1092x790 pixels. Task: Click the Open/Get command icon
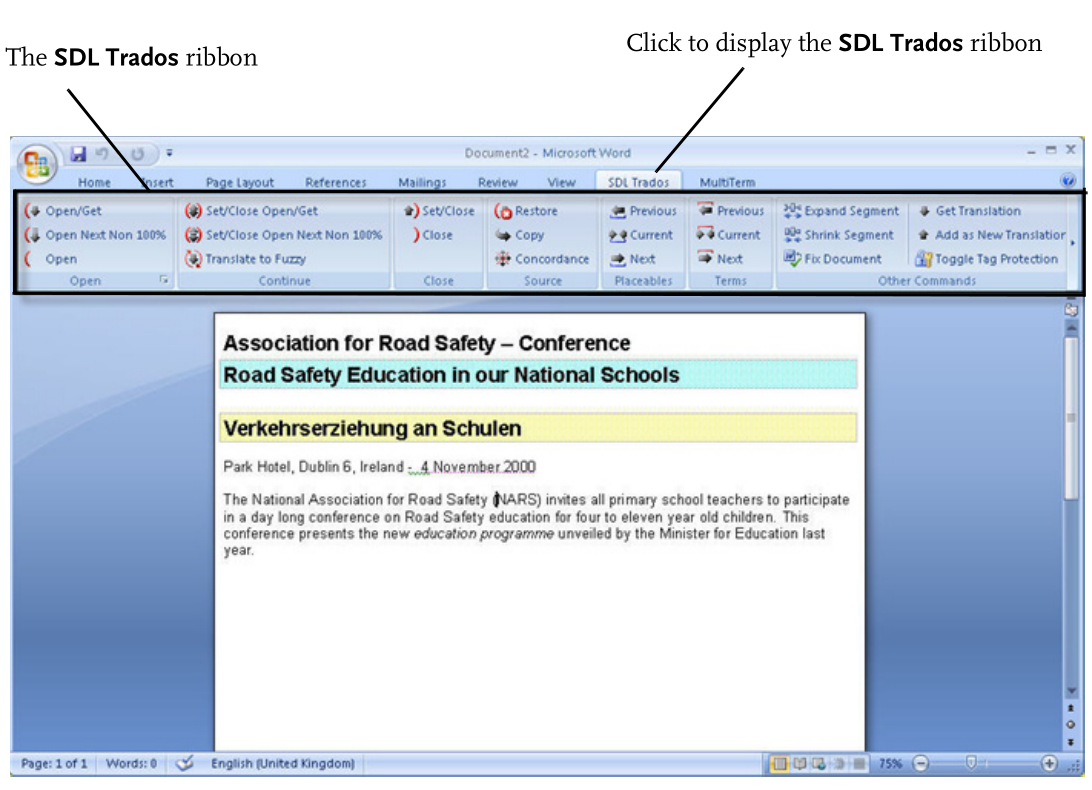(32, 210)
